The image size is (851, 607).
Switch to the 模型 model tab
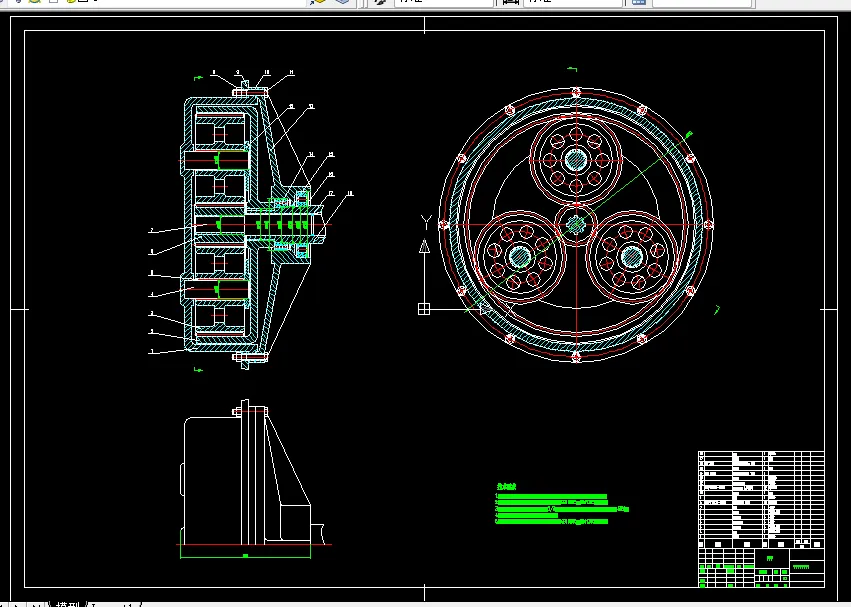click(68, 604)
